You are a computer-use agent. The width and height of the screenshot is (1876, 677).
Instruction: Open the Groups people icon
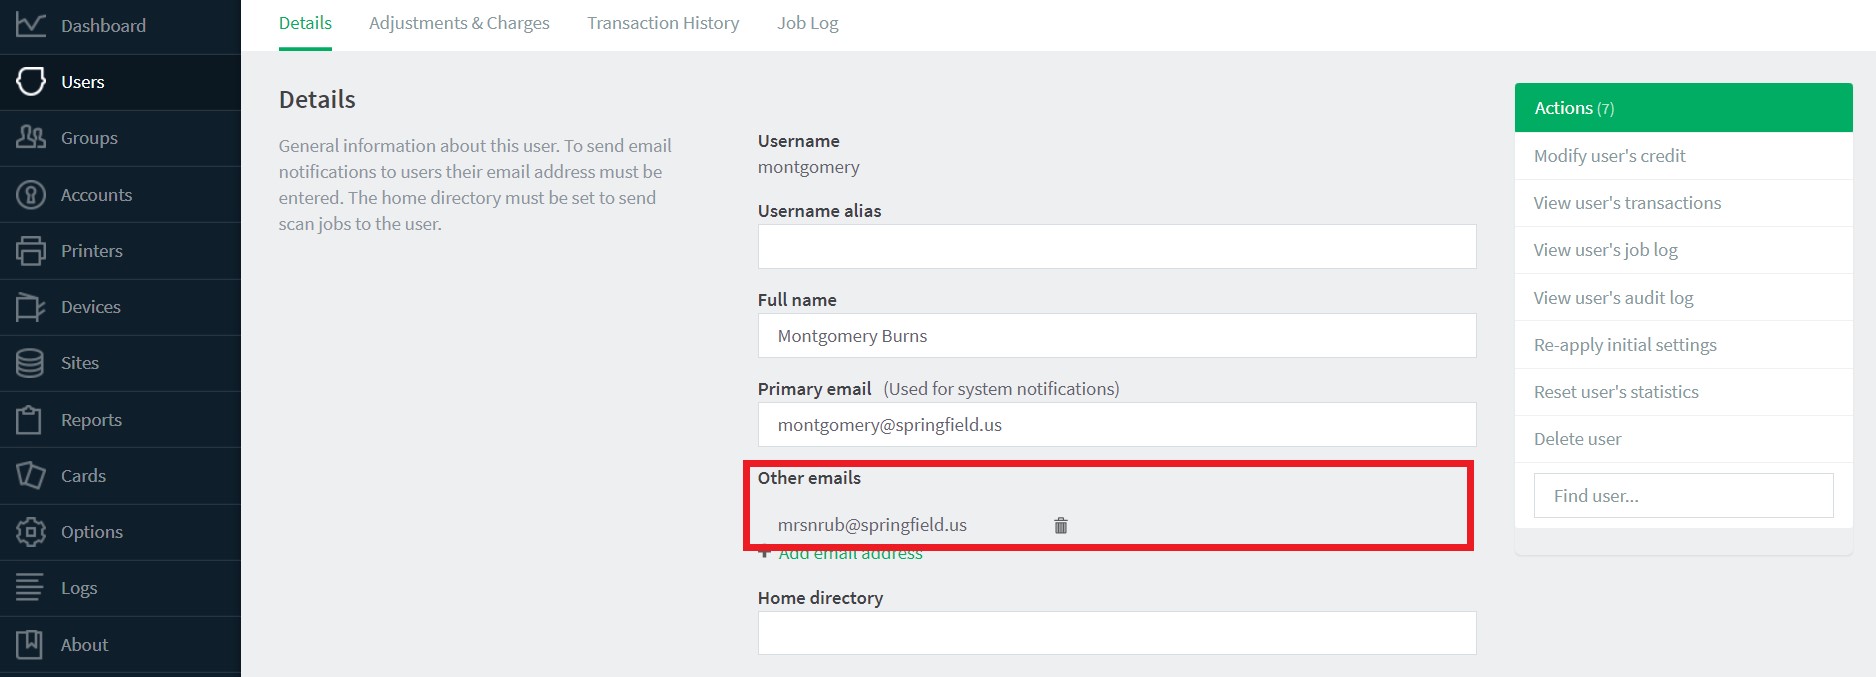click(31, 137)
